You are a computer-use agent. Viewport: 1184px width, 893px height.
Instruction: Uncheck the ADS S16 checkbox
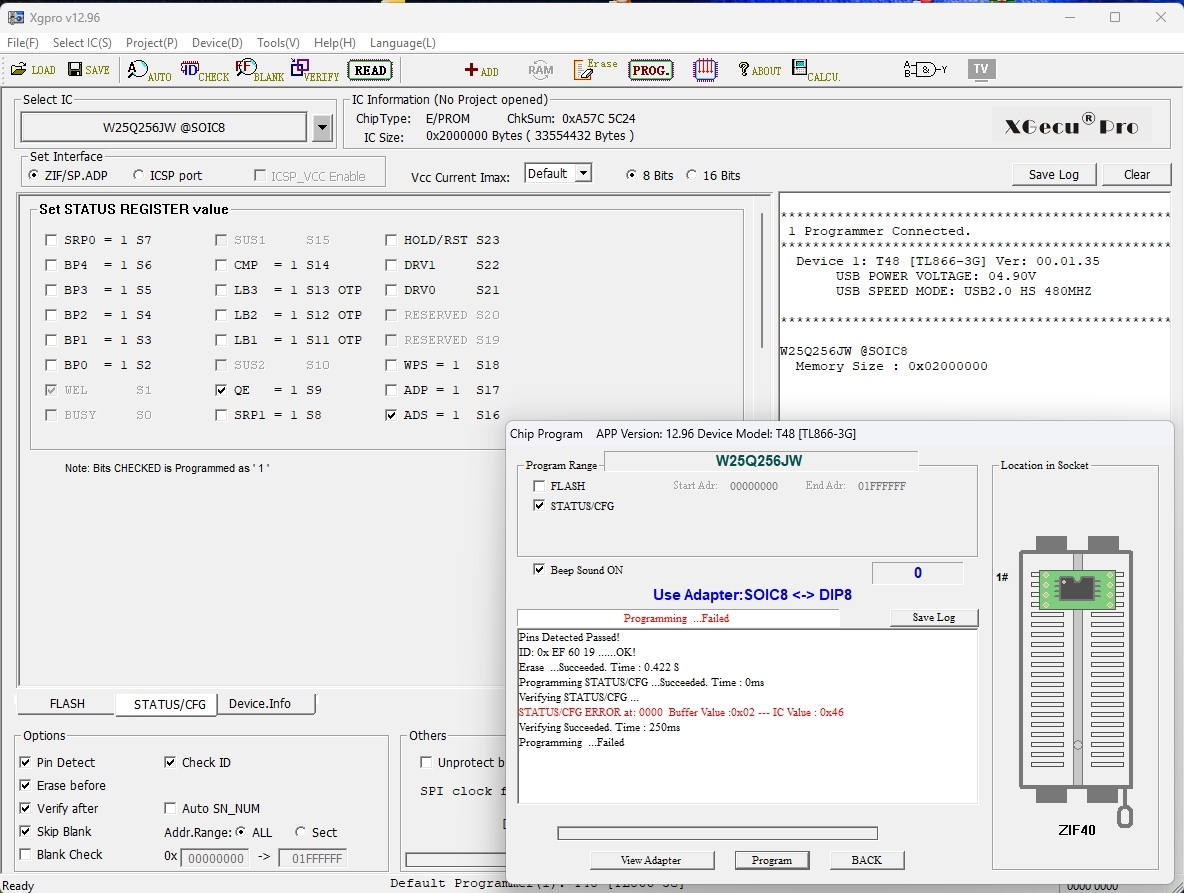click(390, 415)
